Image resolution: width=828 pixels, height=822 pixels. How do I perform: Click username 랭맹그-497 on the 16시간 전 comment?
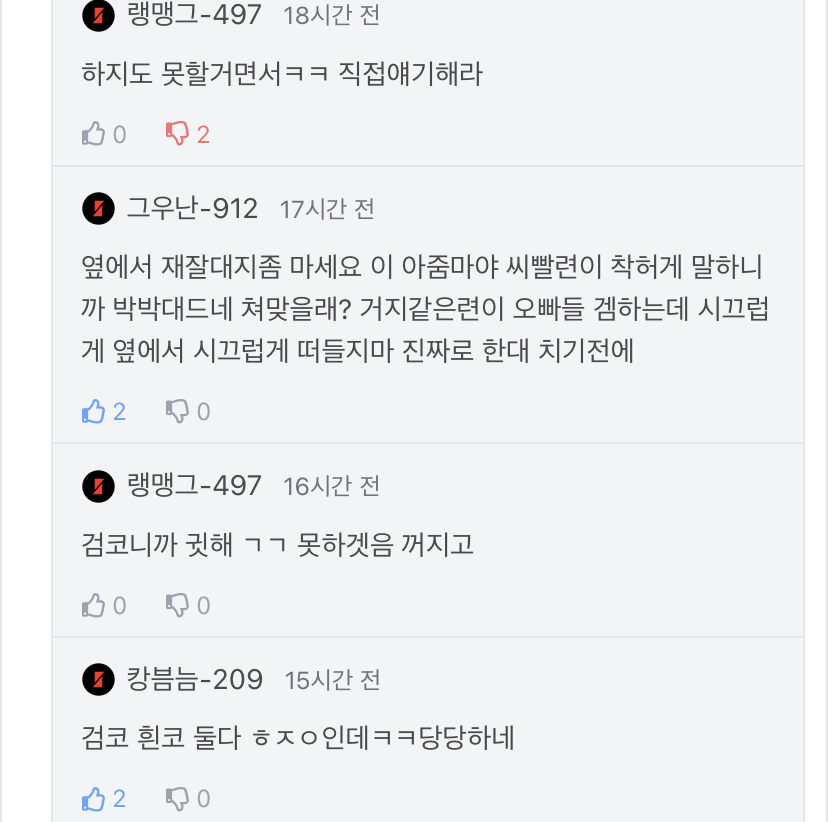coord(195,486)
